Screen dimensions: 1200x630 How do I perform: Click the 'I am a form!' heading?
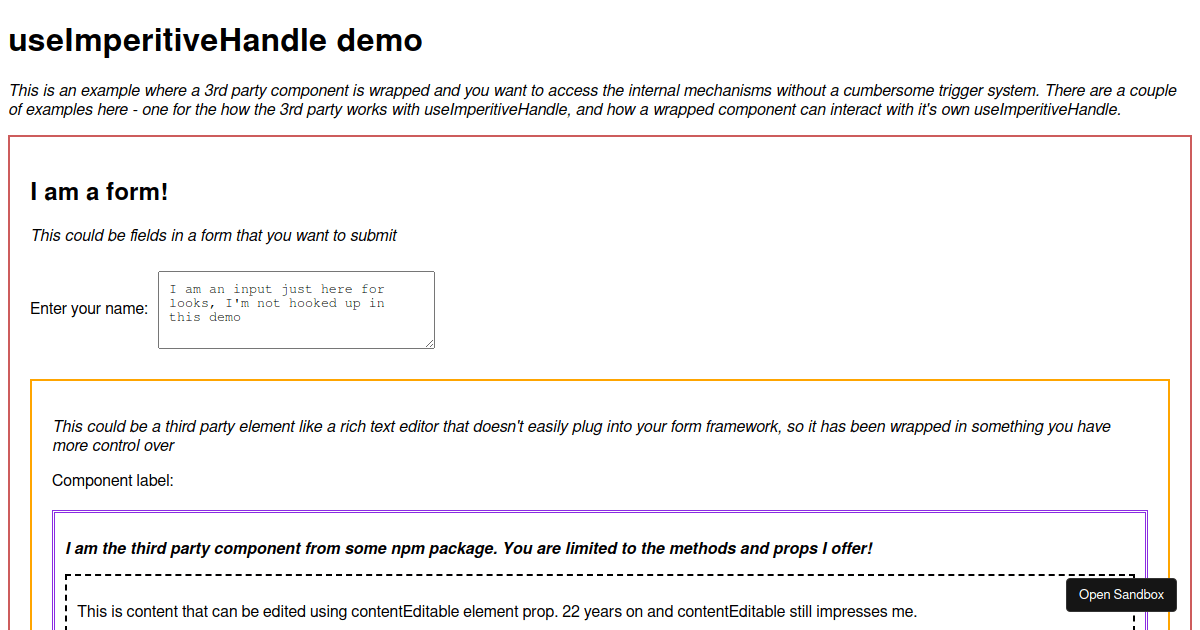[98, 191]
